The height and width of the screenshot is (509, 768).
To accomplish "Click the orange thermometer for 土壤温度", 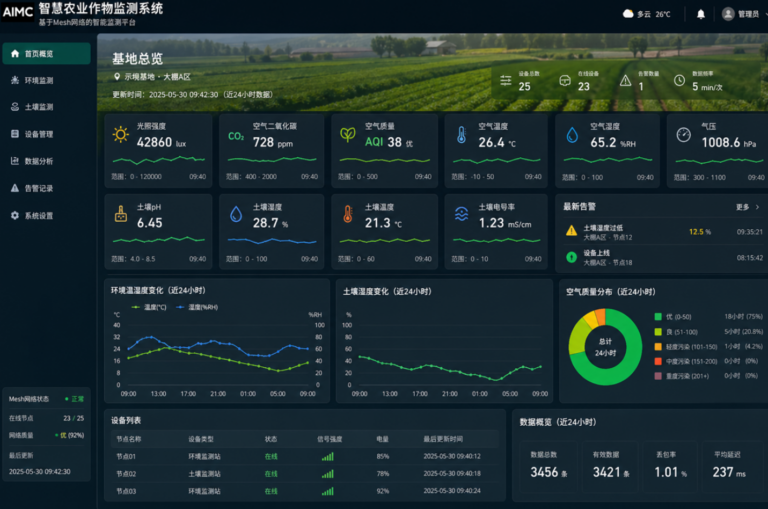I will (348, 214).
